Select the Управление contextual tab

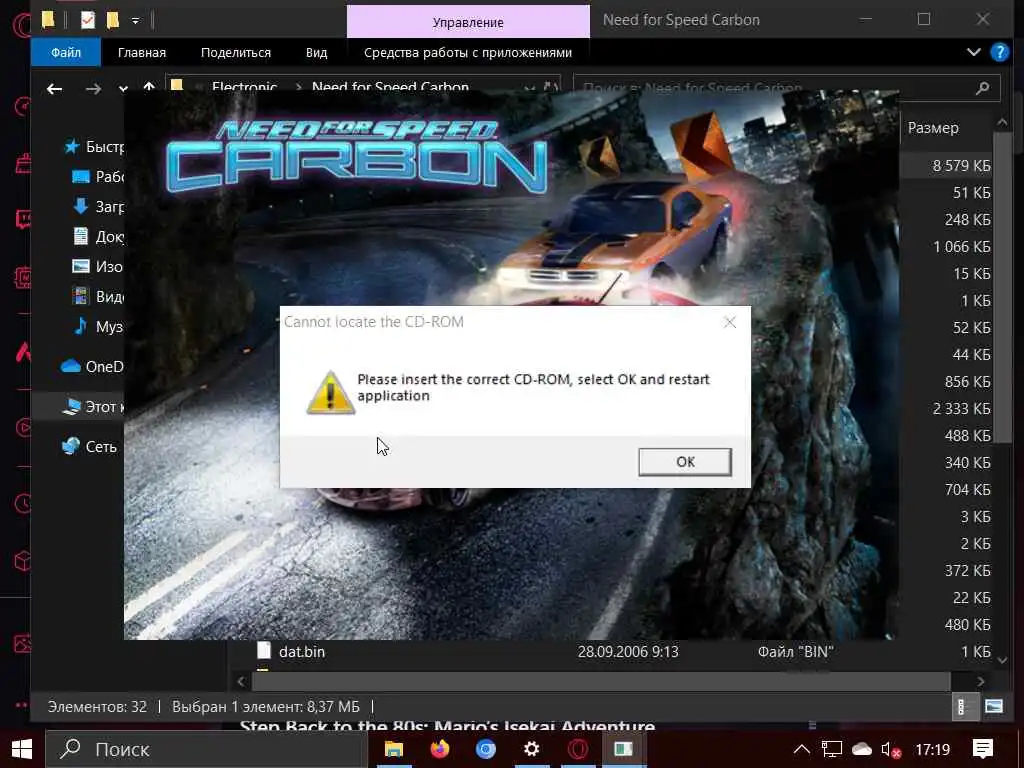pyautogui.click(x=468, y=22)
